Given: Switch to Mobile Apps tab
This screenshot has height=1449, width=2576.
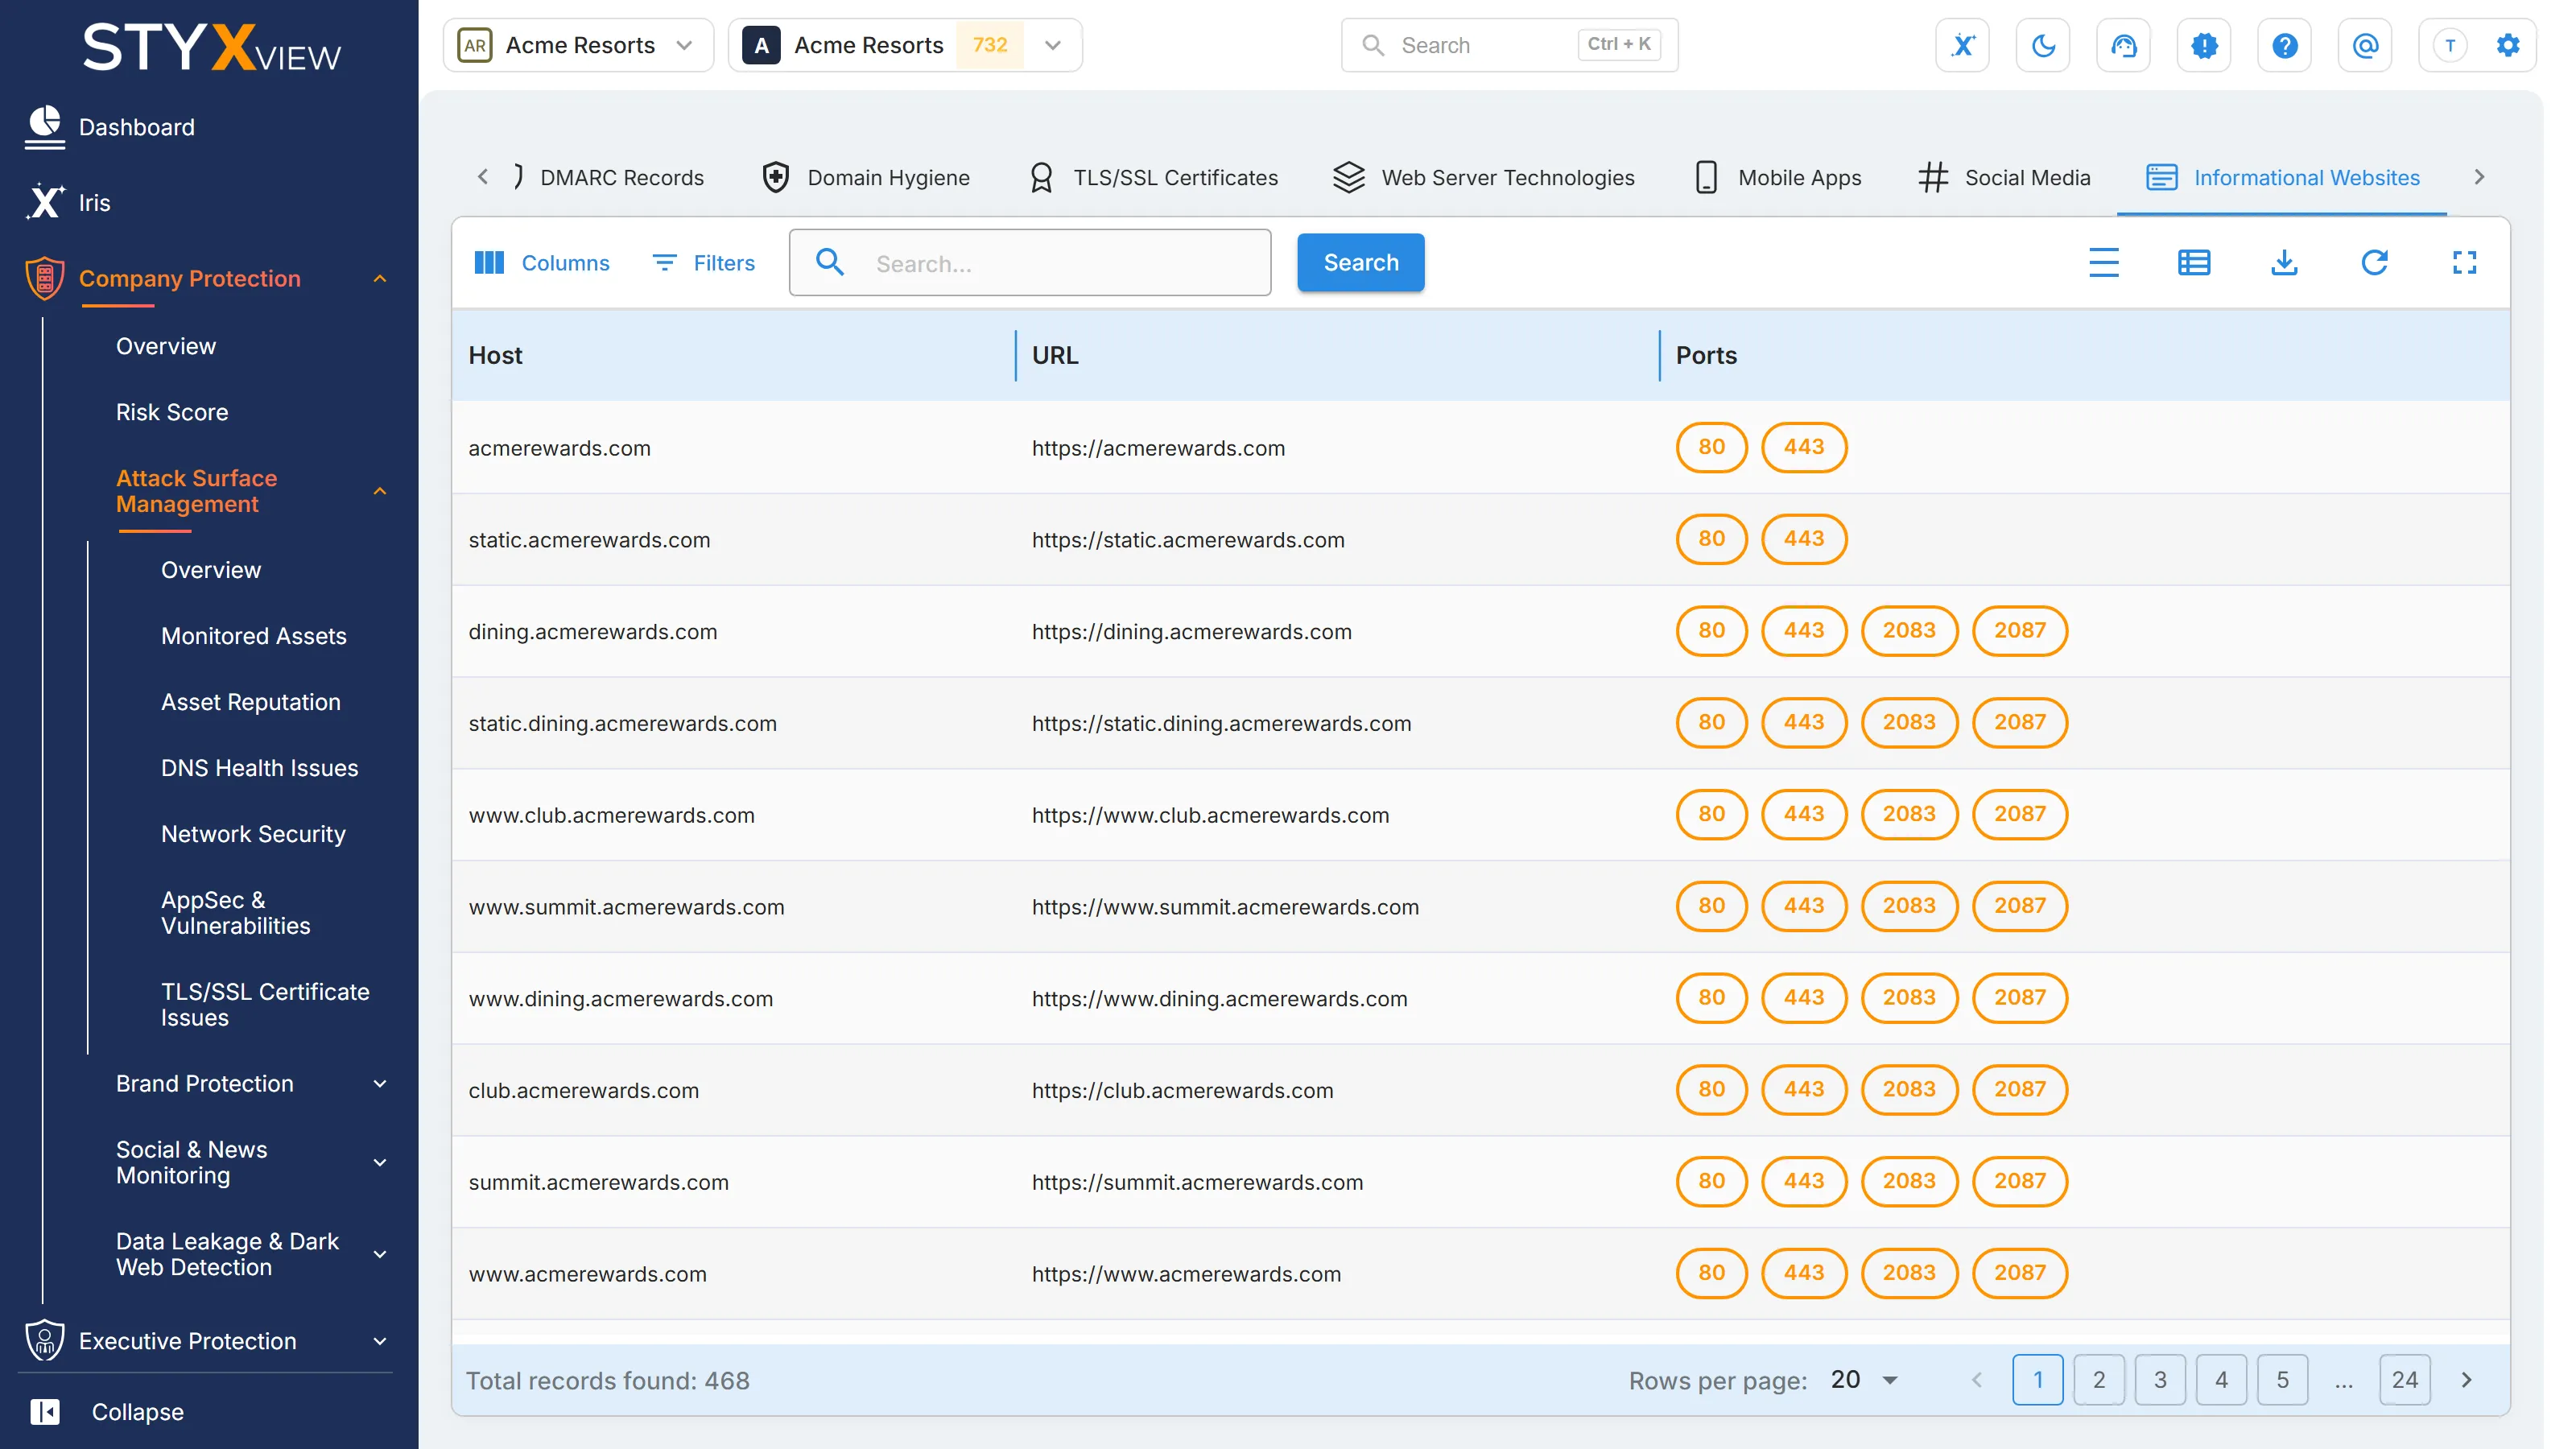Looking at the screenshot, I should coord(1778,177).
